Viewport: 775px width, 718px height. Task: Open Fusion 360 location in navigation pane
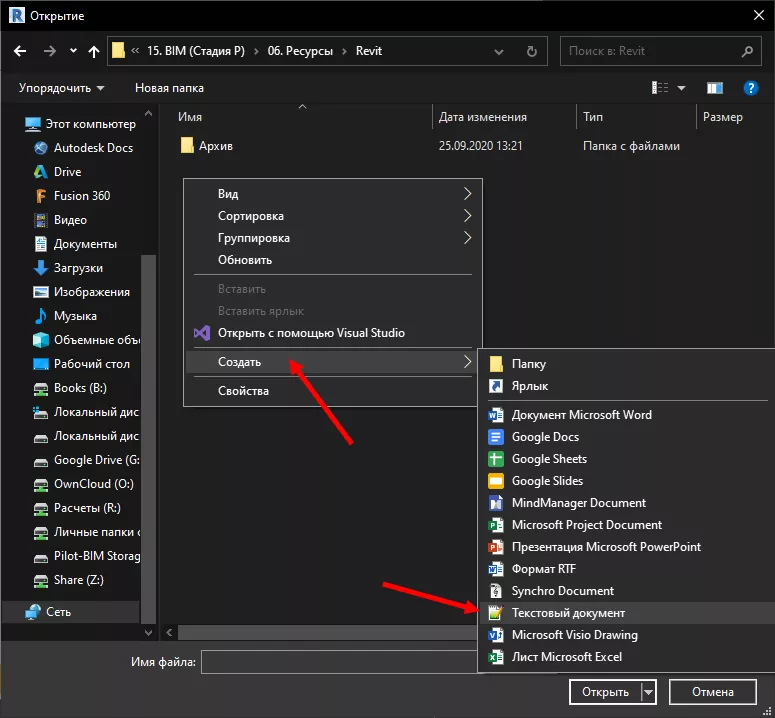(81, 196)
